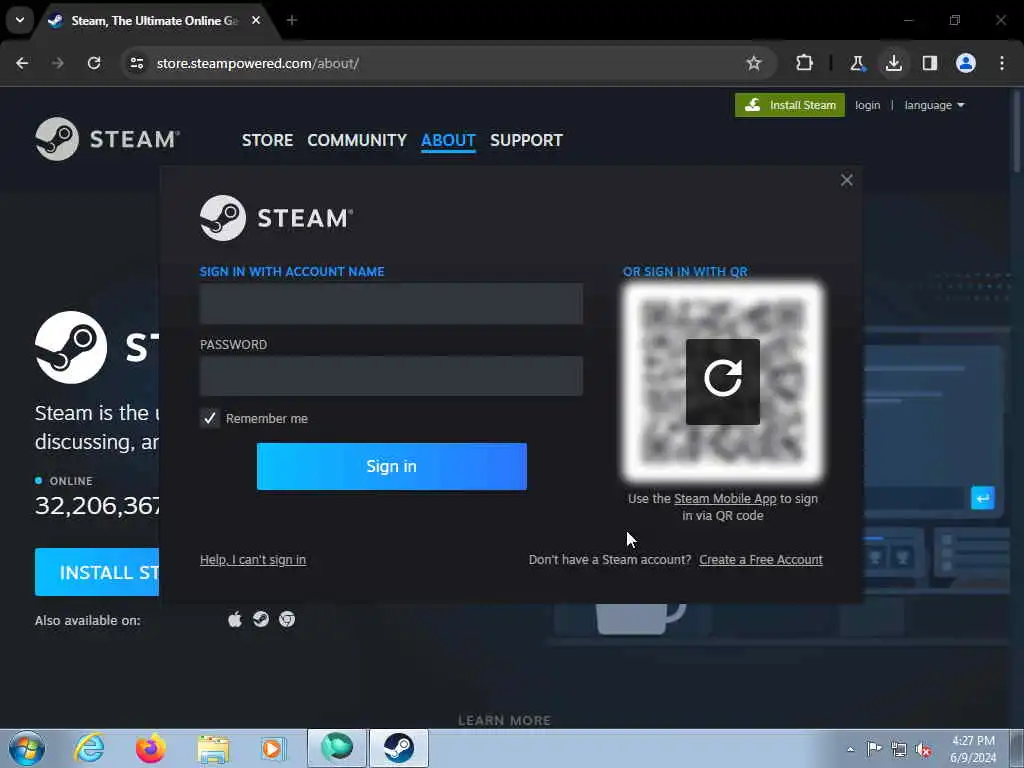
Task: Click the browser back arrow
Action: click(x=22, y=63)
